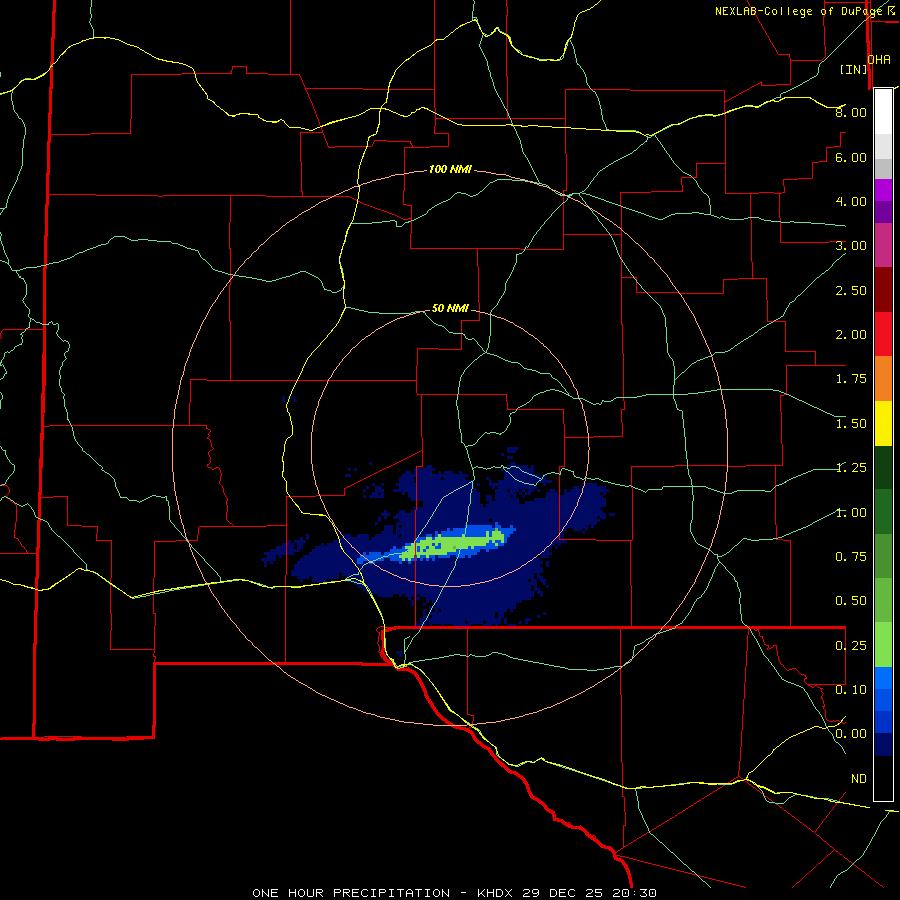Pick the light green swatch above 0.25

(x=883, y=645)
